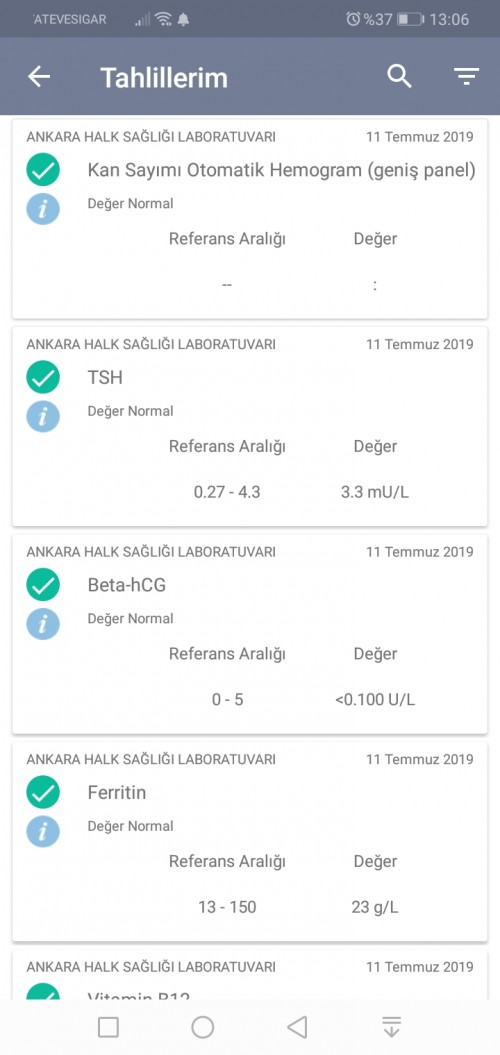Tap green checkmark on Beta-hCG card

43,585
